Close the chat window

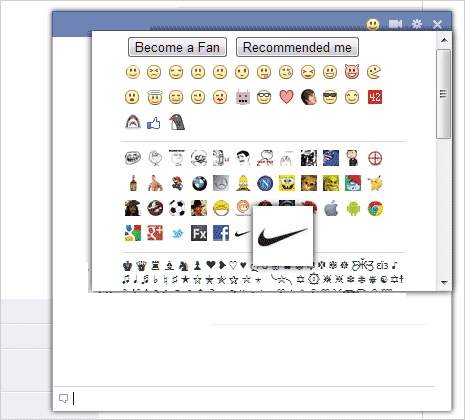(x=437, y=24)
